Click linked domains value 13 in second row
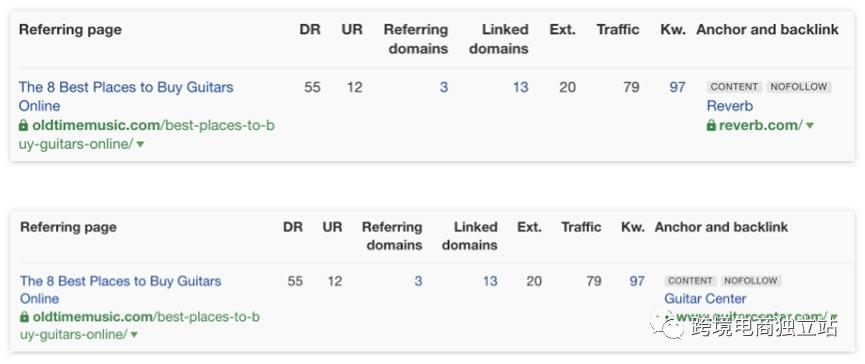This screenshot has width=865, height=364. pos(490,281)
